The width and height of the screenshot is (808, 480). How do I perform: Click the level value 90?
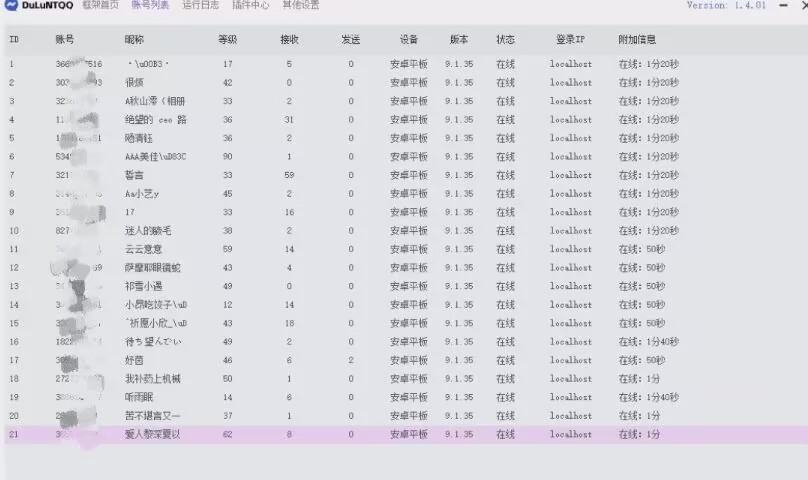coord(227,157)
